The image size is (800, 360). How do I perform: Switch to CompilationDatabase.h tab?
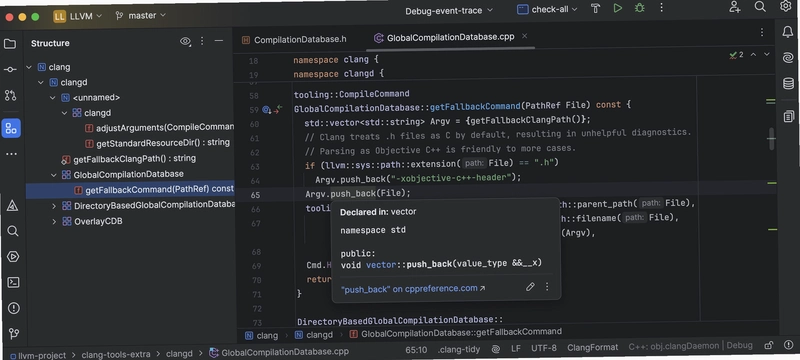tap(294, 39)
